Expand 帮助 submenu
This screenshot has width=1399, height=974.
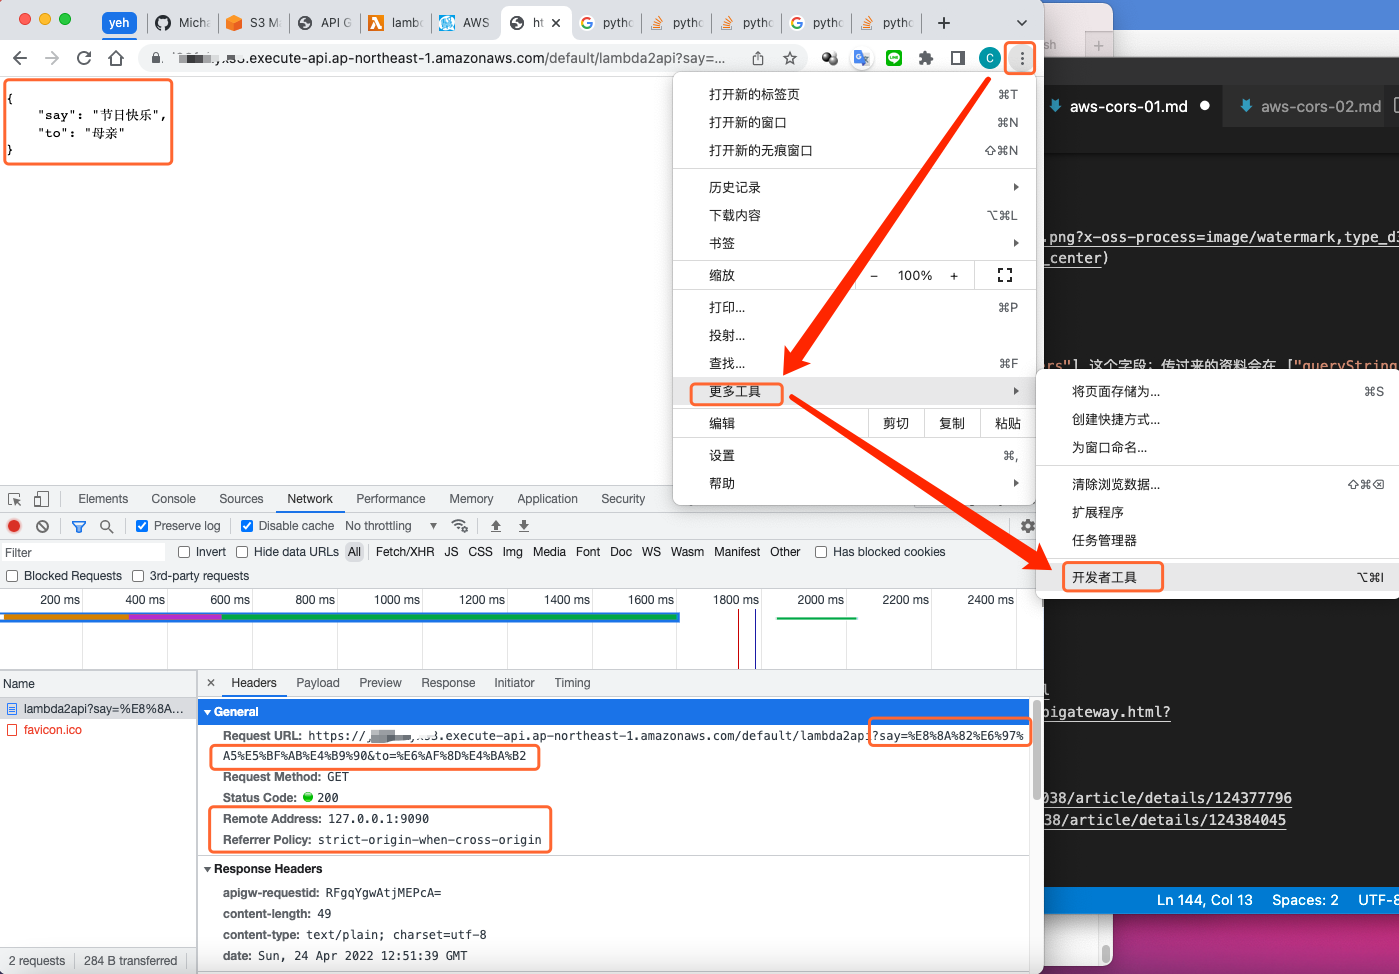[854, 483]
